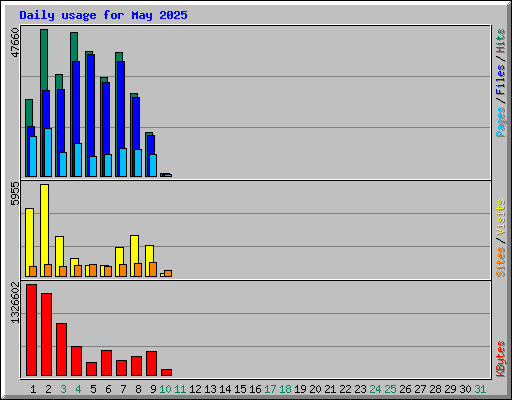Select day 2 on the x-axis
512x400 pixels.
click(48, 389)
